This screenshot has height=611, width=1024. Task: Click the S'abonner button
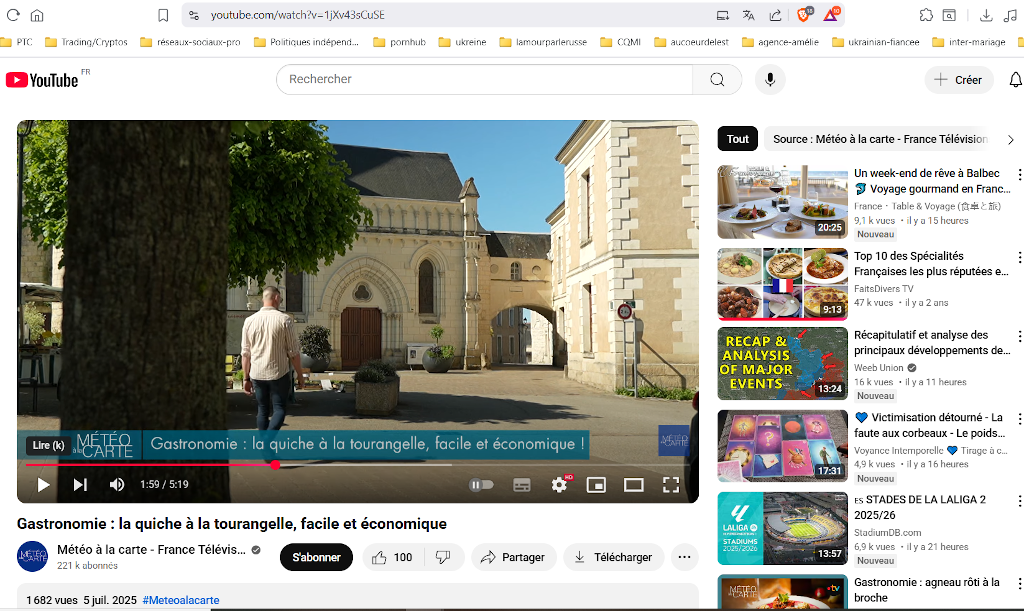(316, 557)
